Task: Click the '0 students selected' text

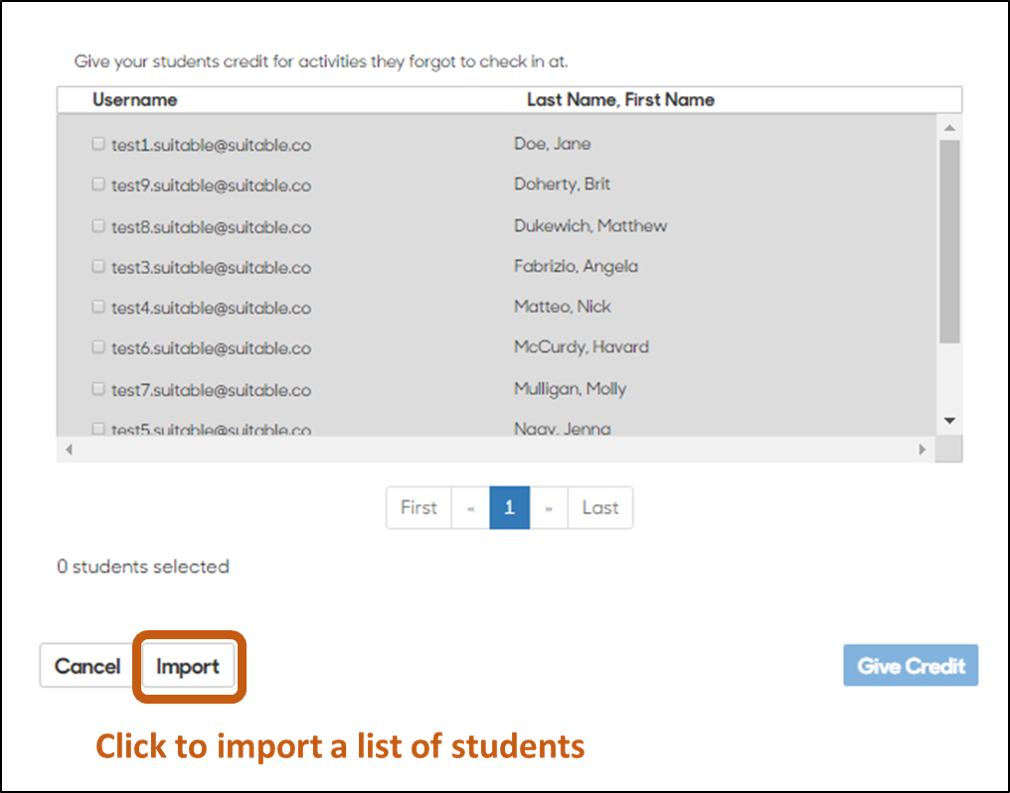Action: point(143,567)
